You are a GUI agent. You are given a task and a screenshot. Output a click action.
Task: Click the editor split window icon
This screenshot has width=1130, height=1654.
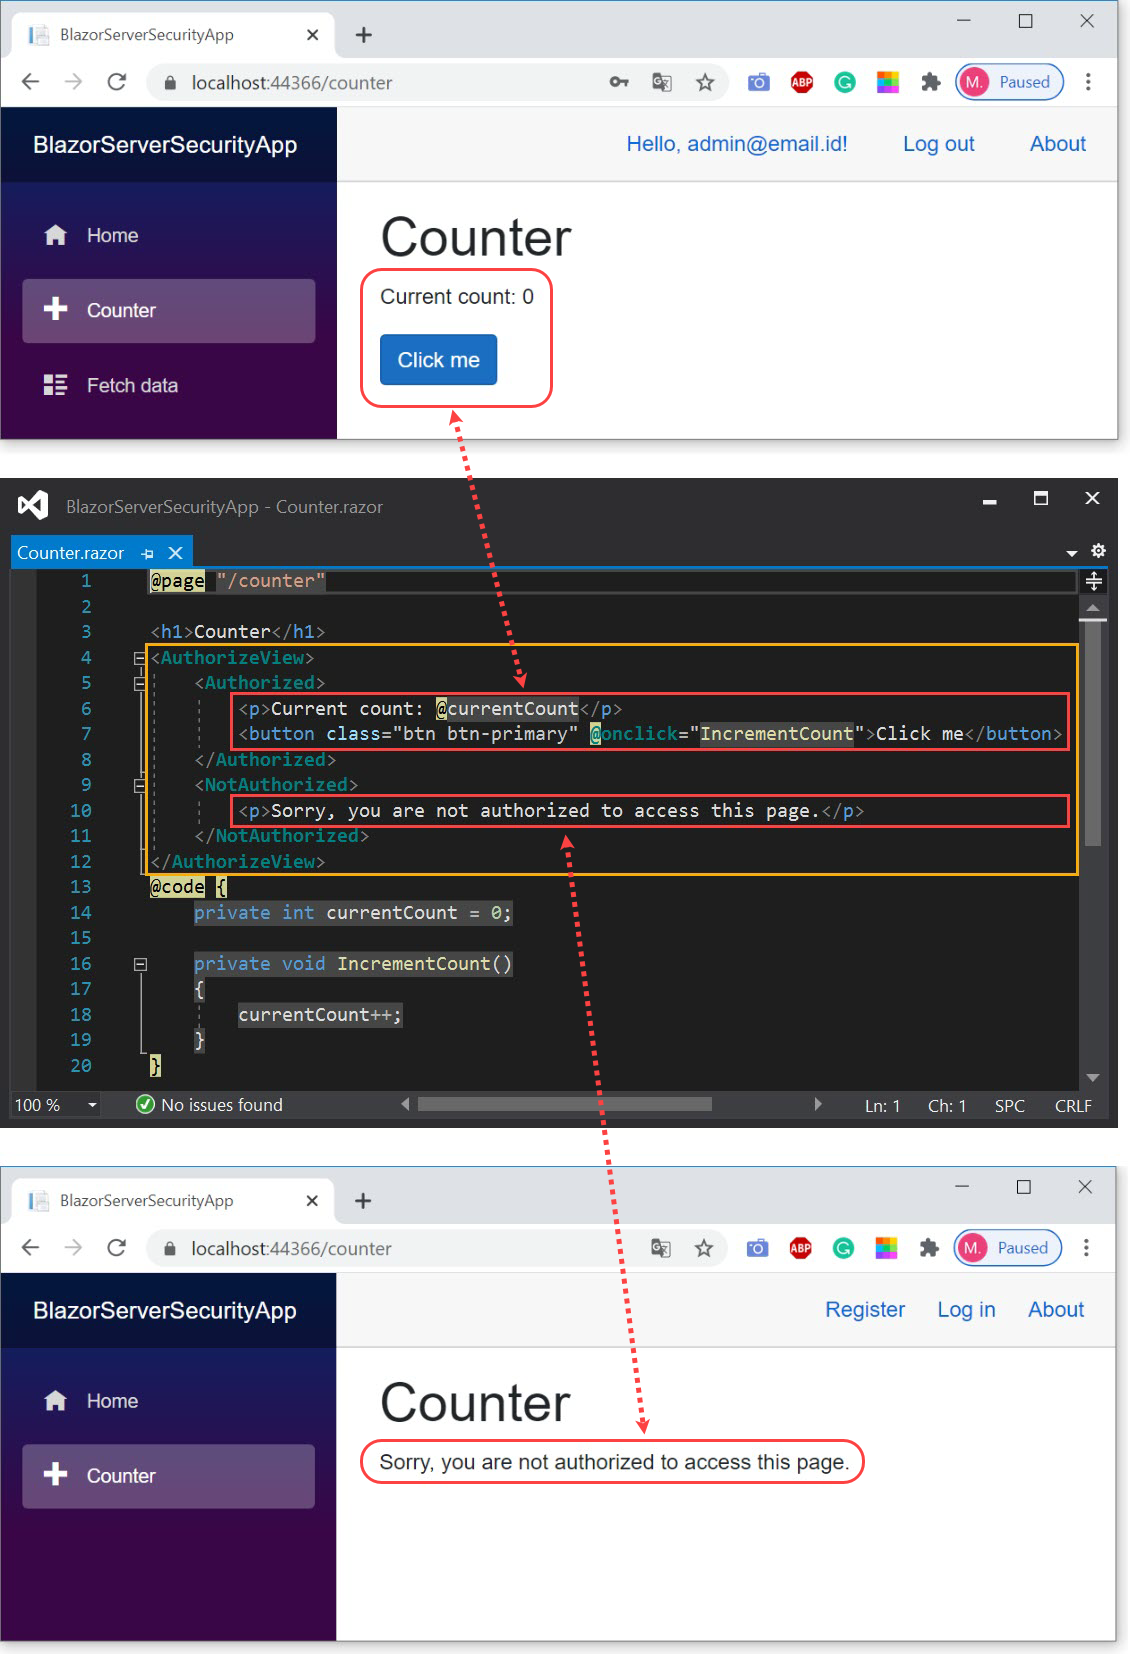tap(1094, 581)
